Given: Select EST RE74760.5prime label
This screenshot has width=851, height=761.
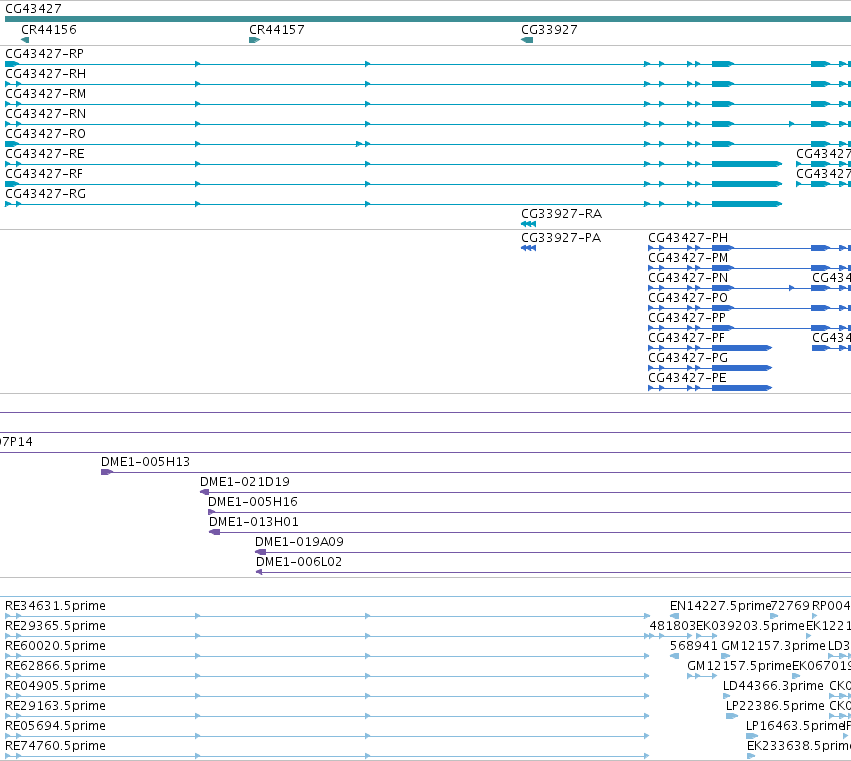Looking at the screenshot, I should point(55,747).
